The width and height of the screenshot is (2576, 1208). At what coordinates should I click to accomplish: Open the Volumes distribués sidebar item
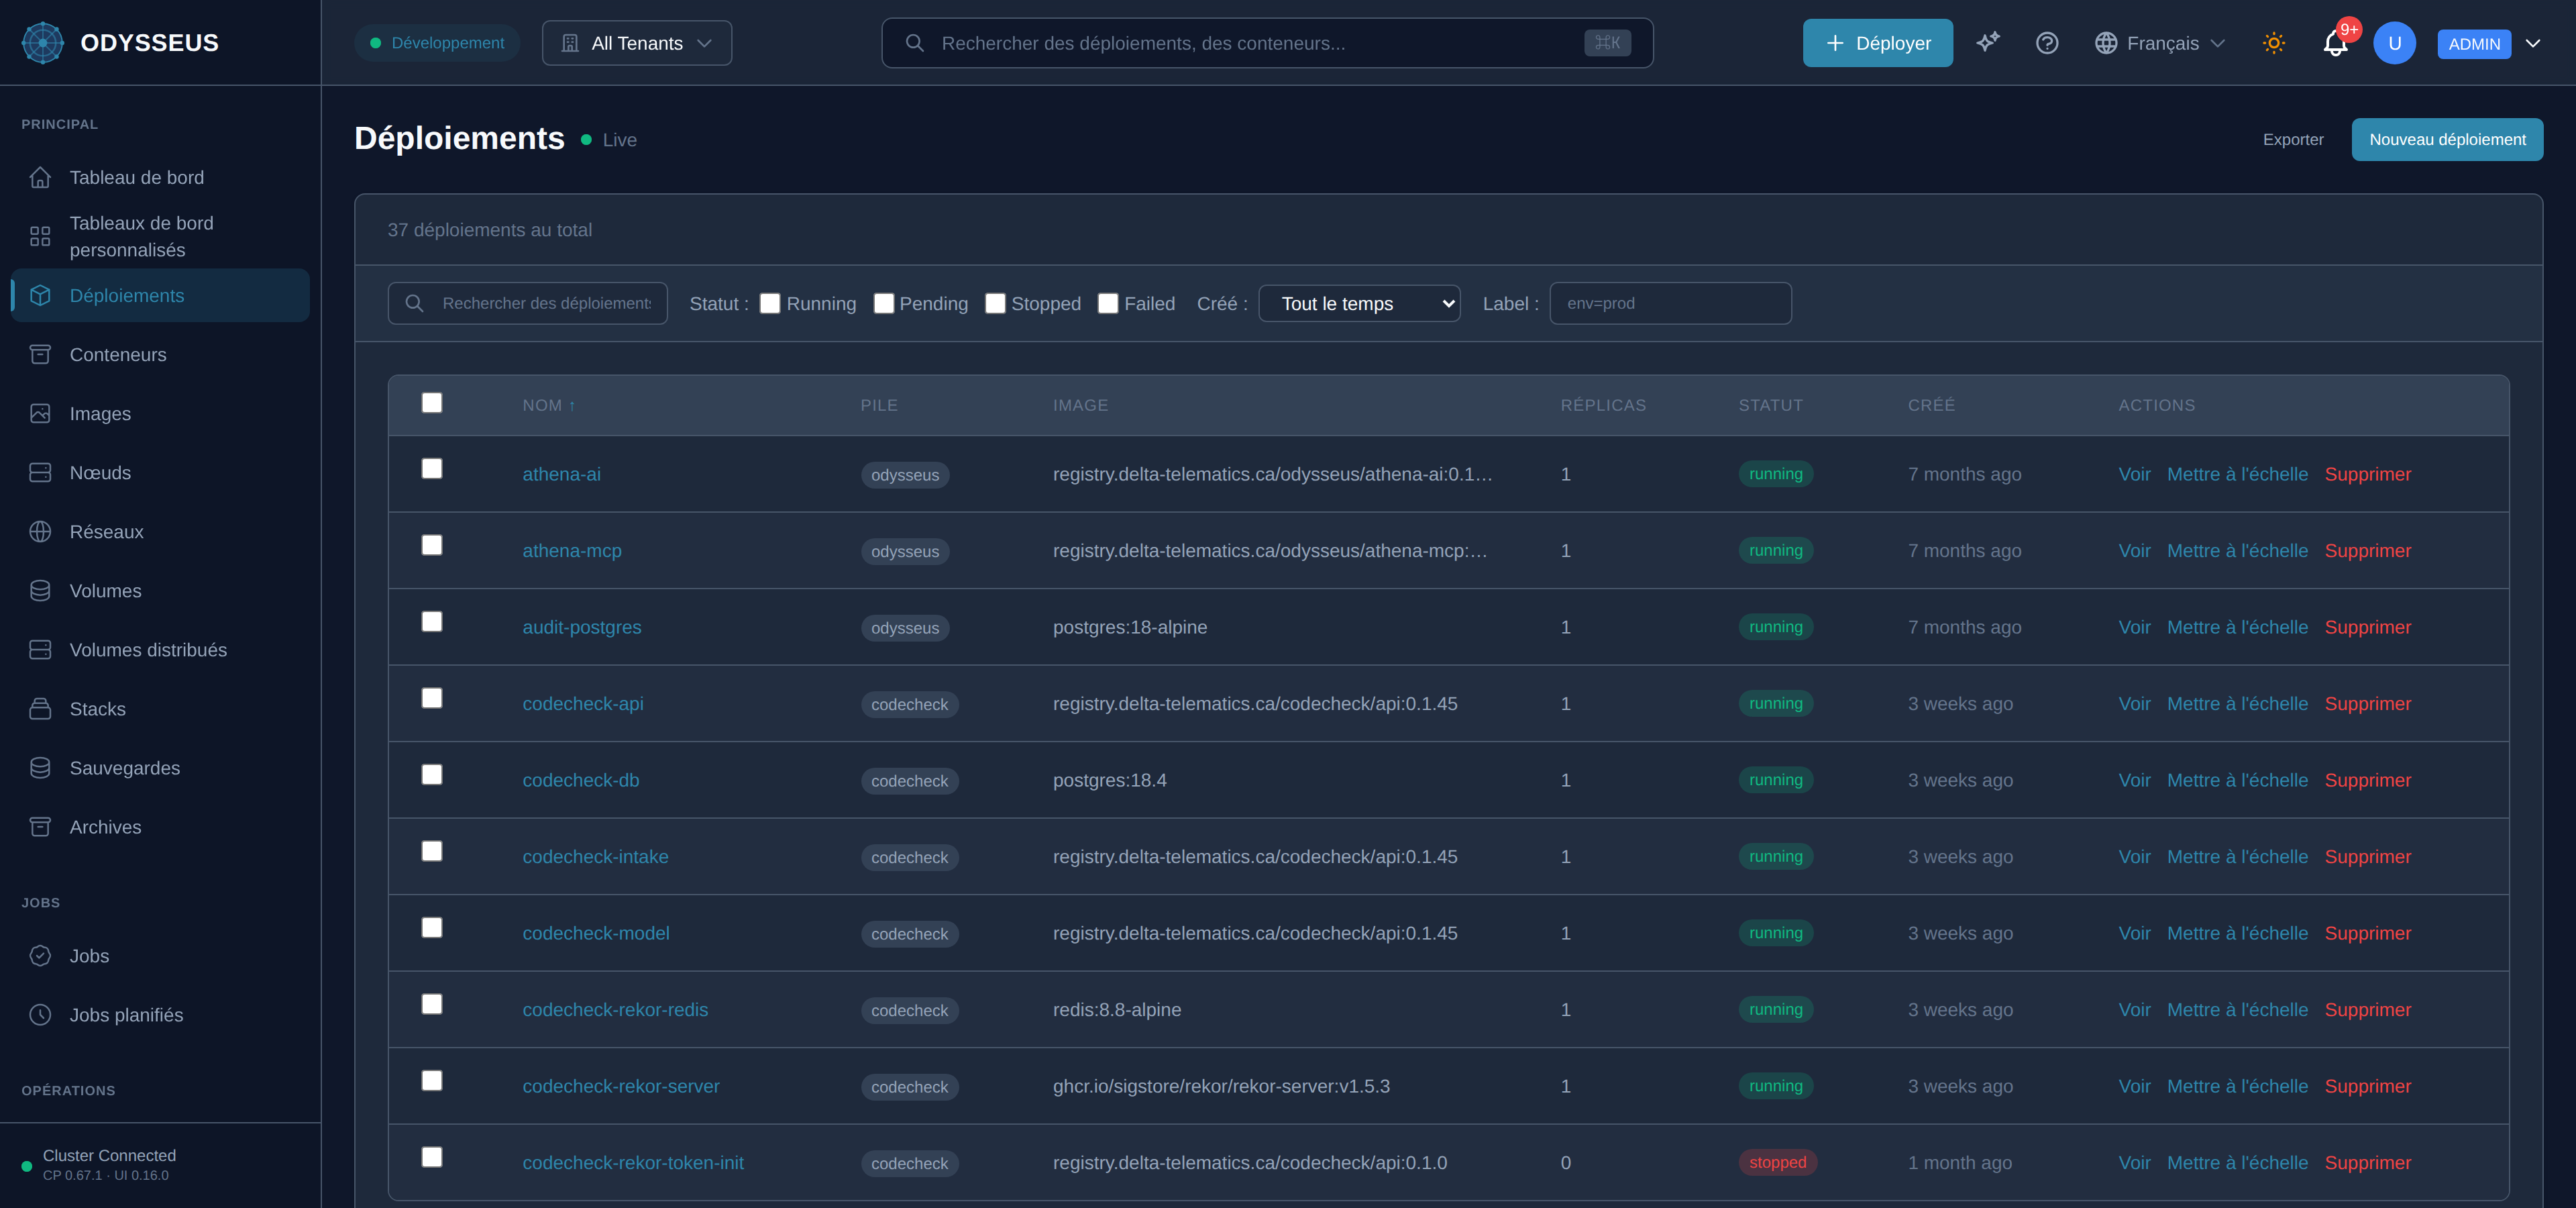coord(160,650)
